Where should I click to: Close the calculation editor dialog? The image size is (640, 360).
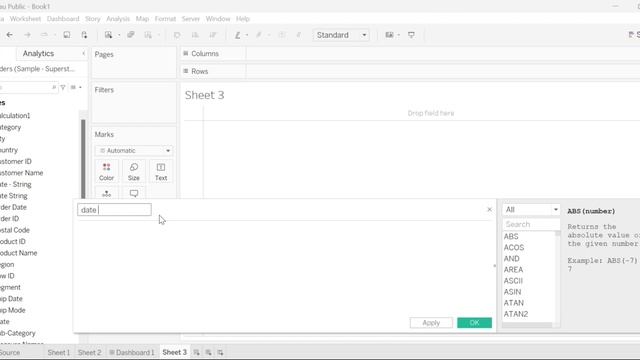click(x=489, y=209)
